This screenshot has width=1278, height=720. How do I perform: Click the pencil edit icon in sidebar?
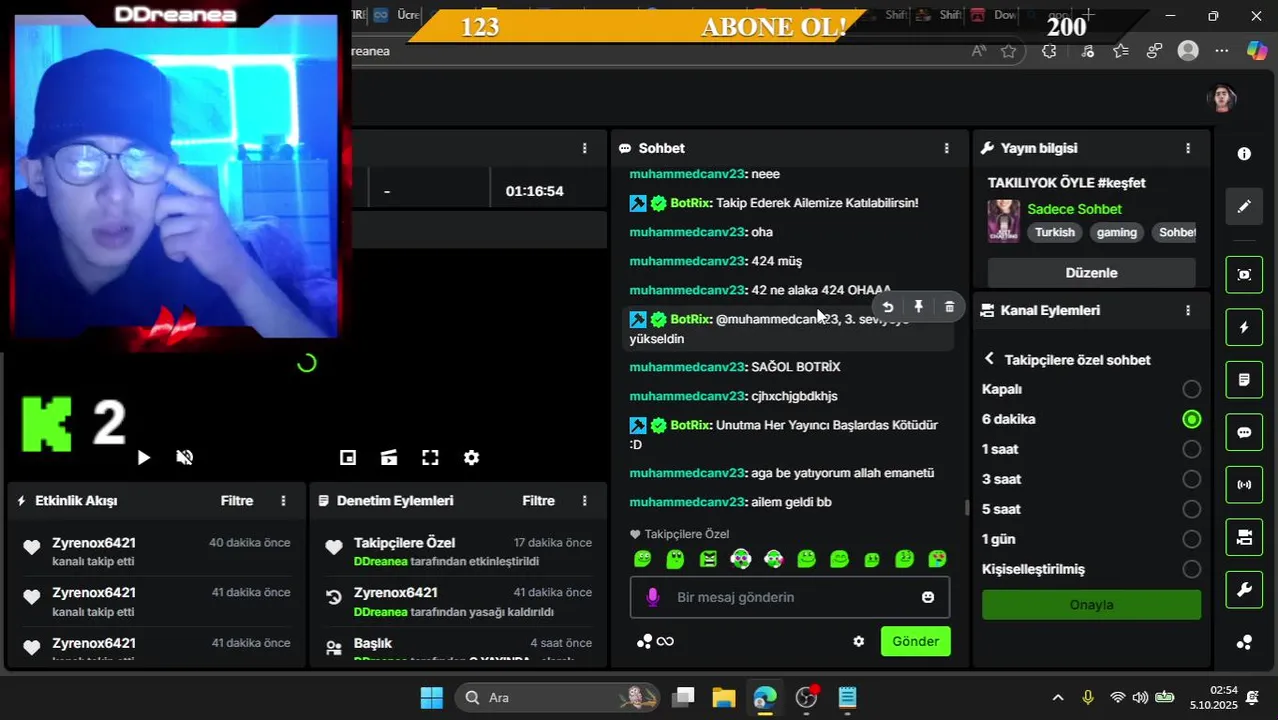[1244, 206]
